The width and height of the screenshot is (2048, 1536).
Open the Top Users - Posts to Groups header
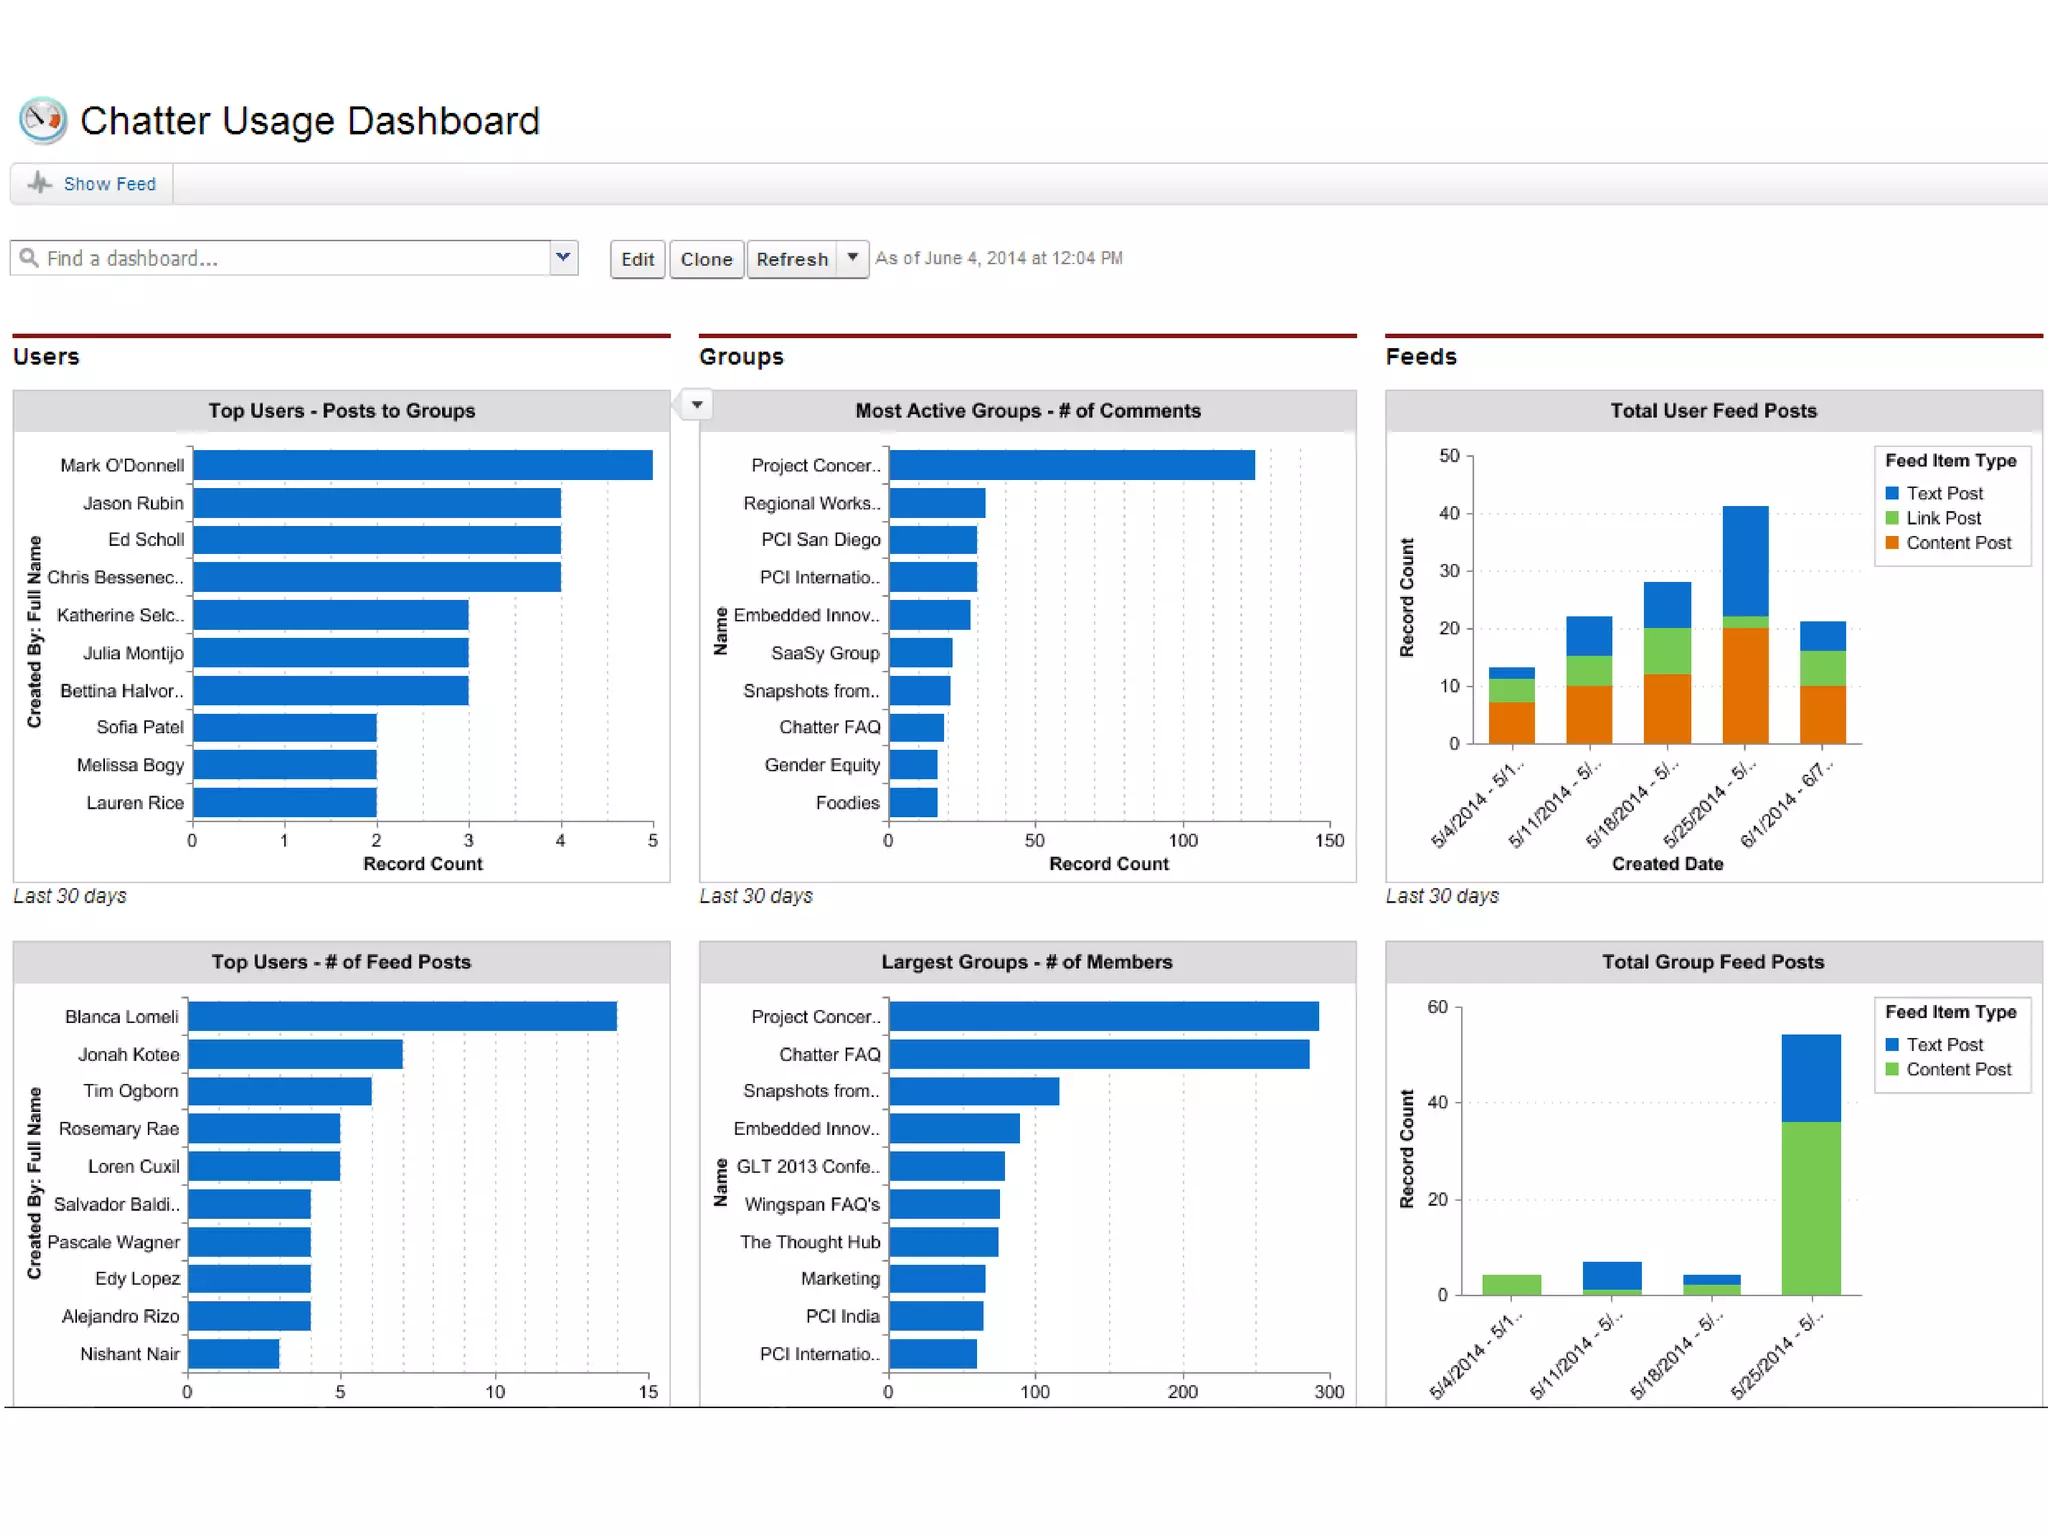click(341, 411)
